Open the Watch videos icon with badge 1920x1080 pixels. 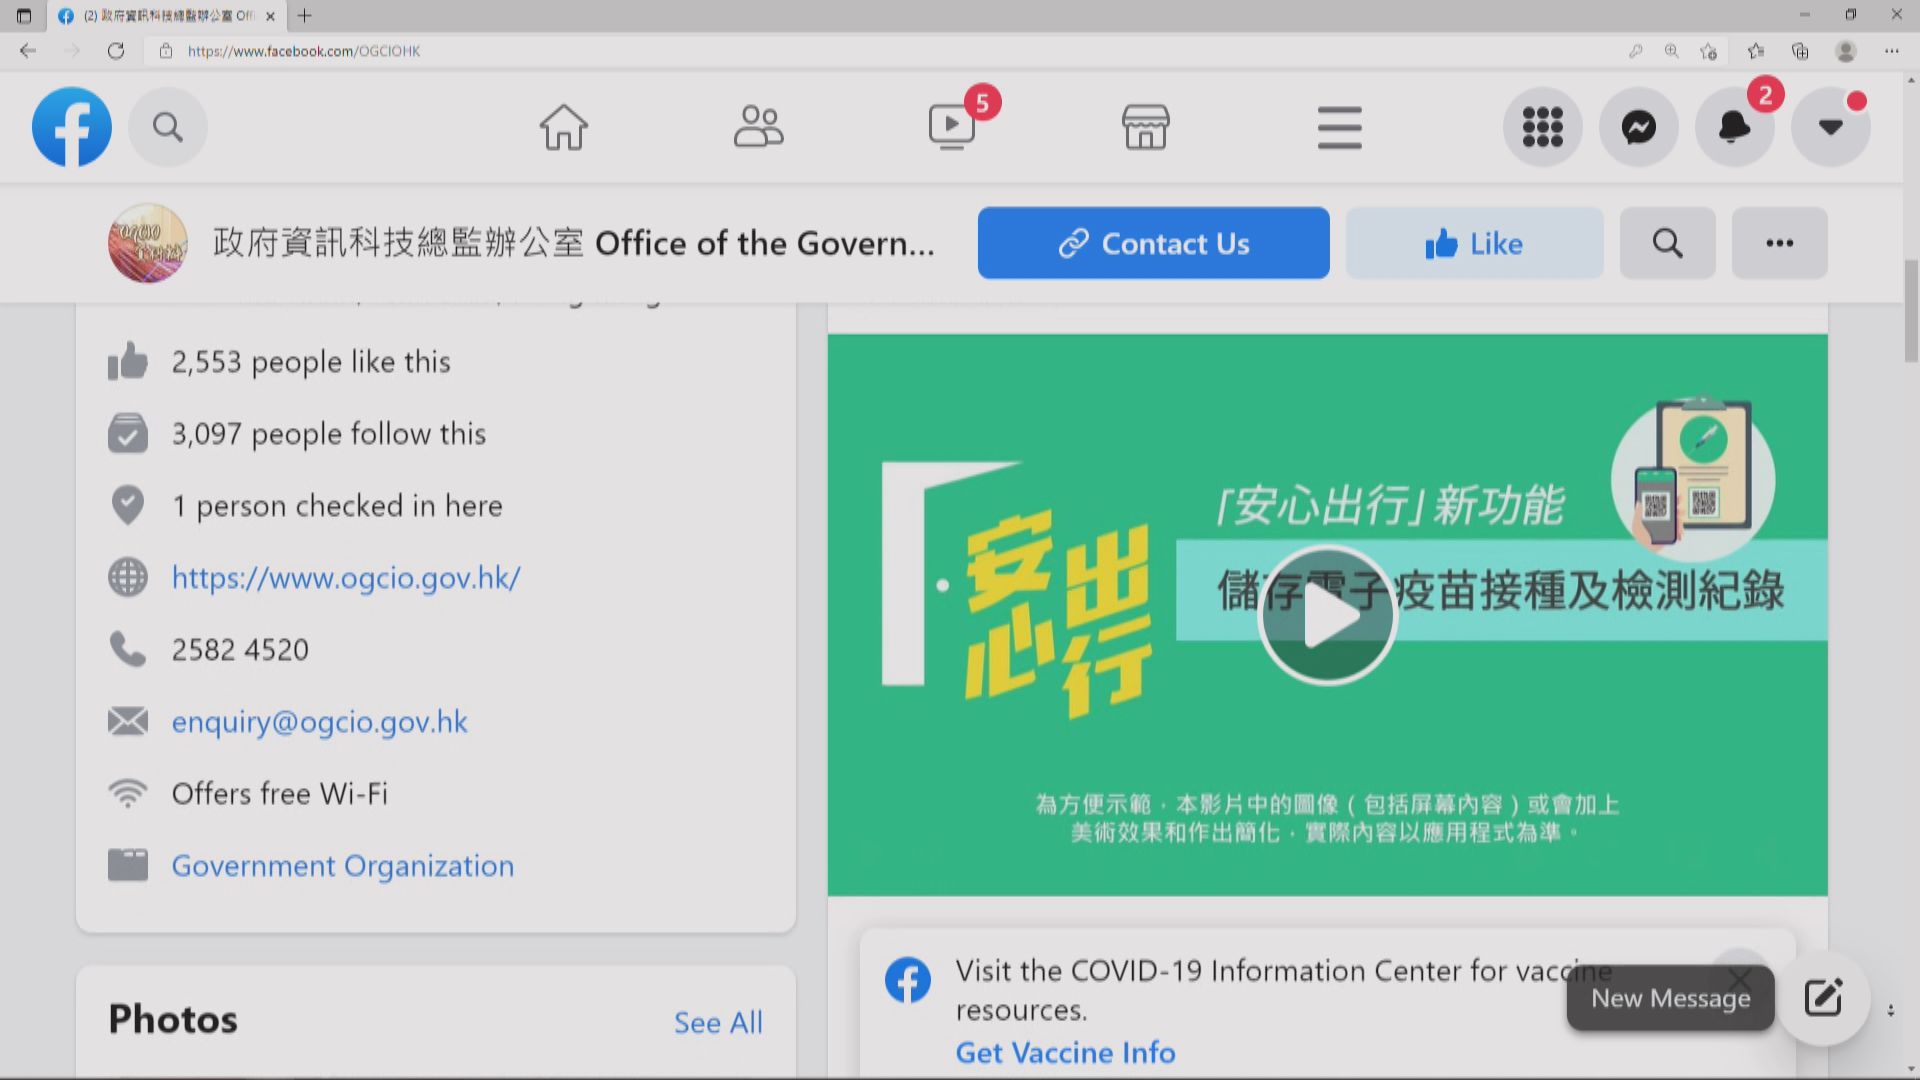(952, 127)
